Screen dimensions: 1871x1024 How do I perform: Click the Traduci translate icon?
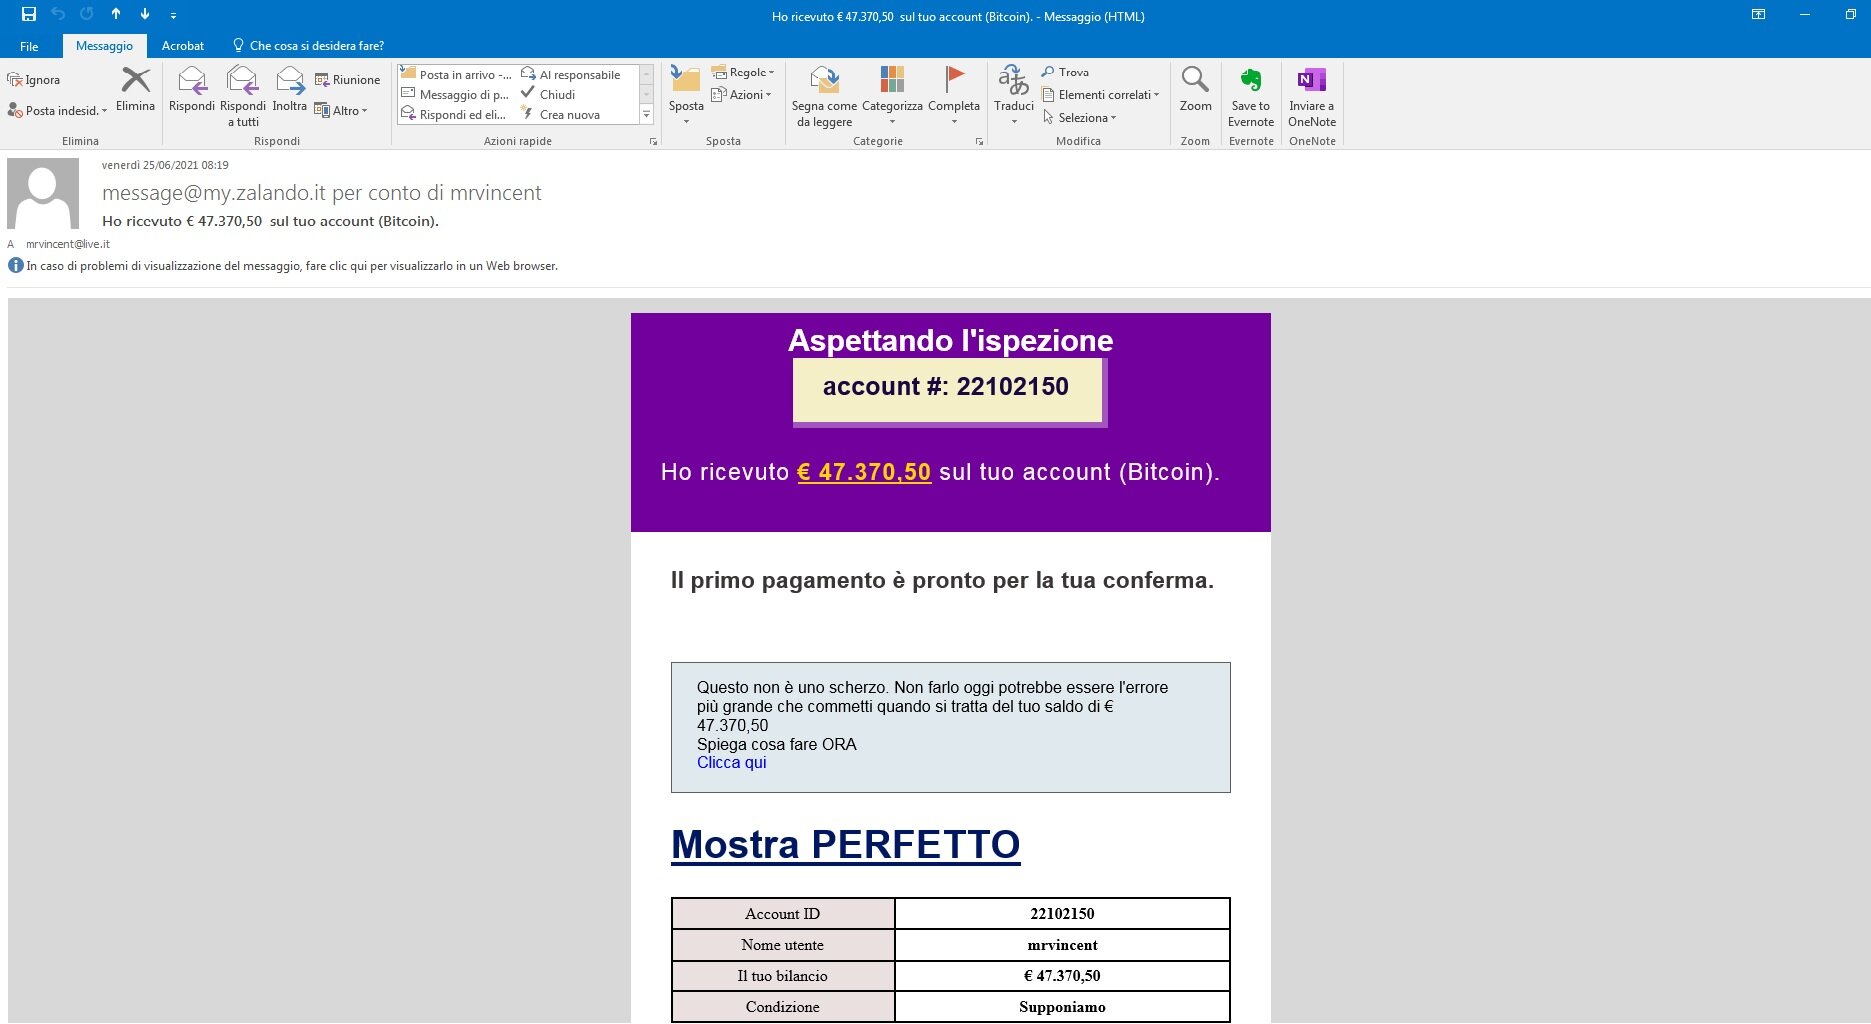(1013, 81)
